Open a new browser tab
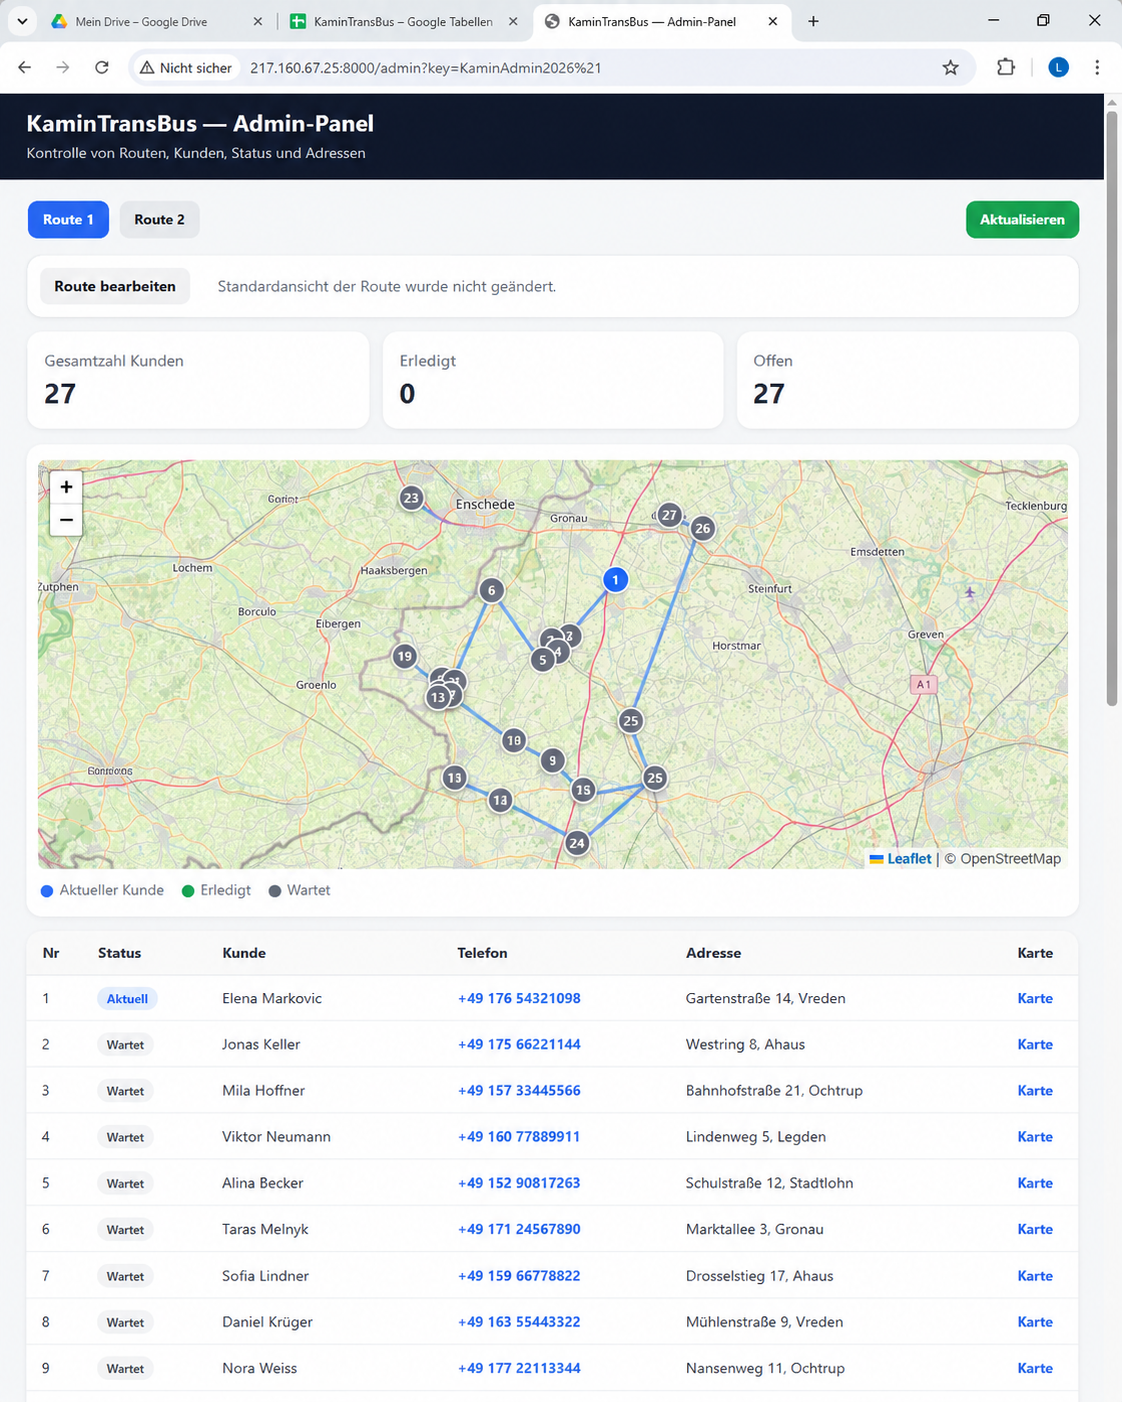 coord(813,21)
